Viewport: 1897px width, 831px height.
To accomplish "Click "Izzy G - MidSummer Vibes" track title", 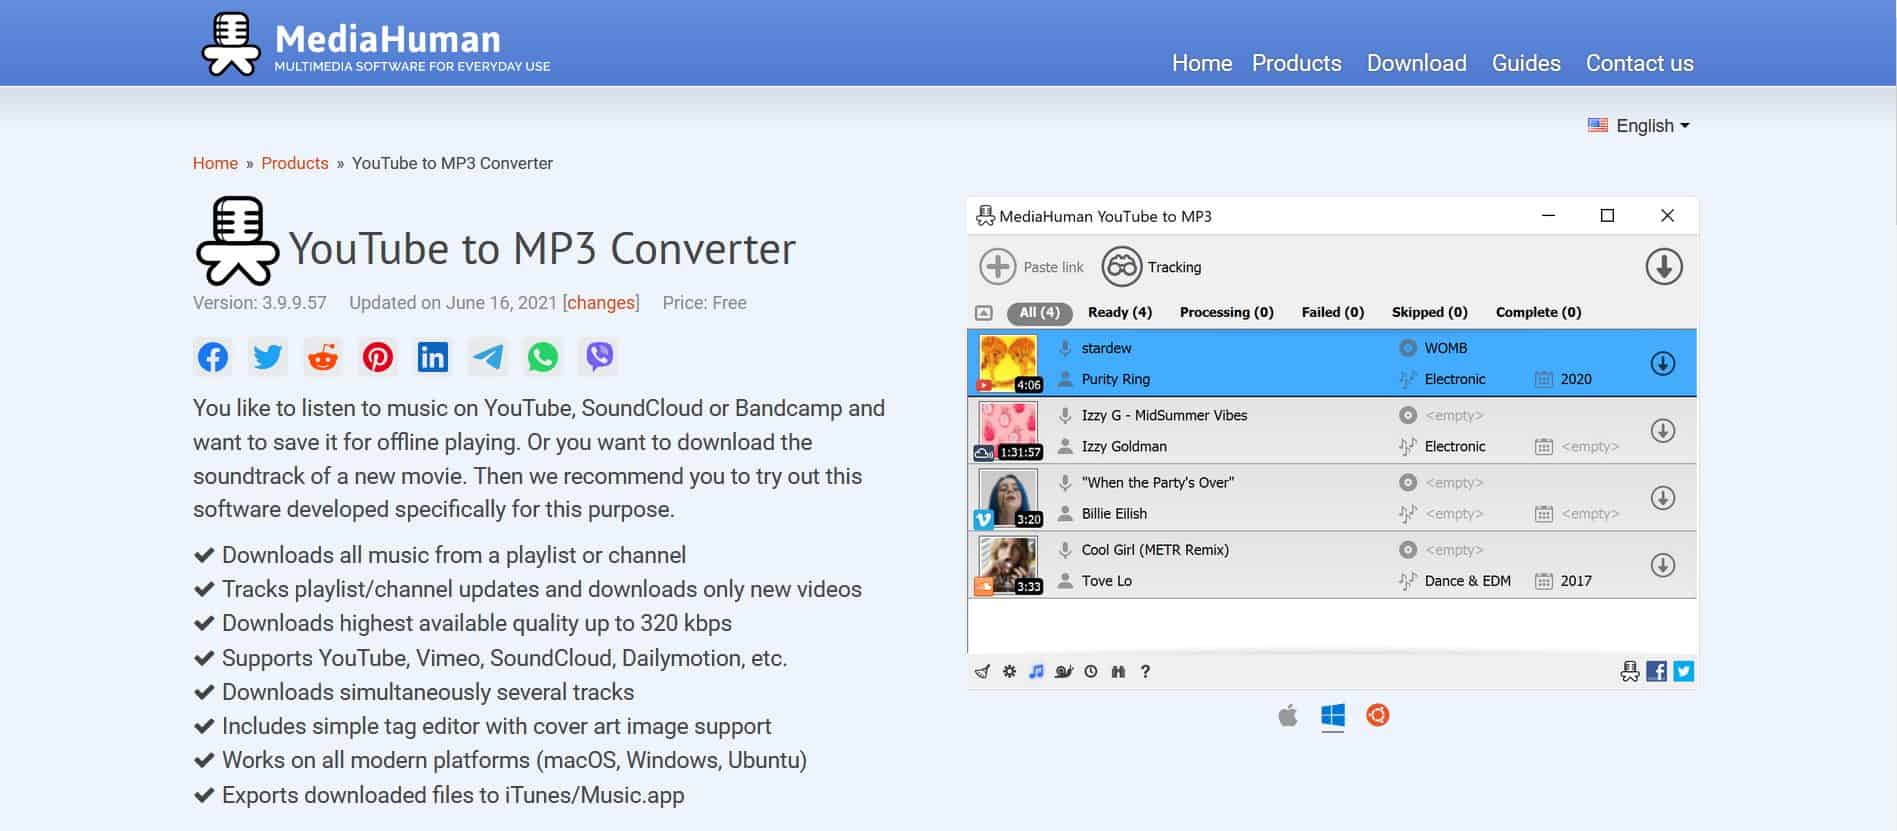I will tap(1165, 415).
